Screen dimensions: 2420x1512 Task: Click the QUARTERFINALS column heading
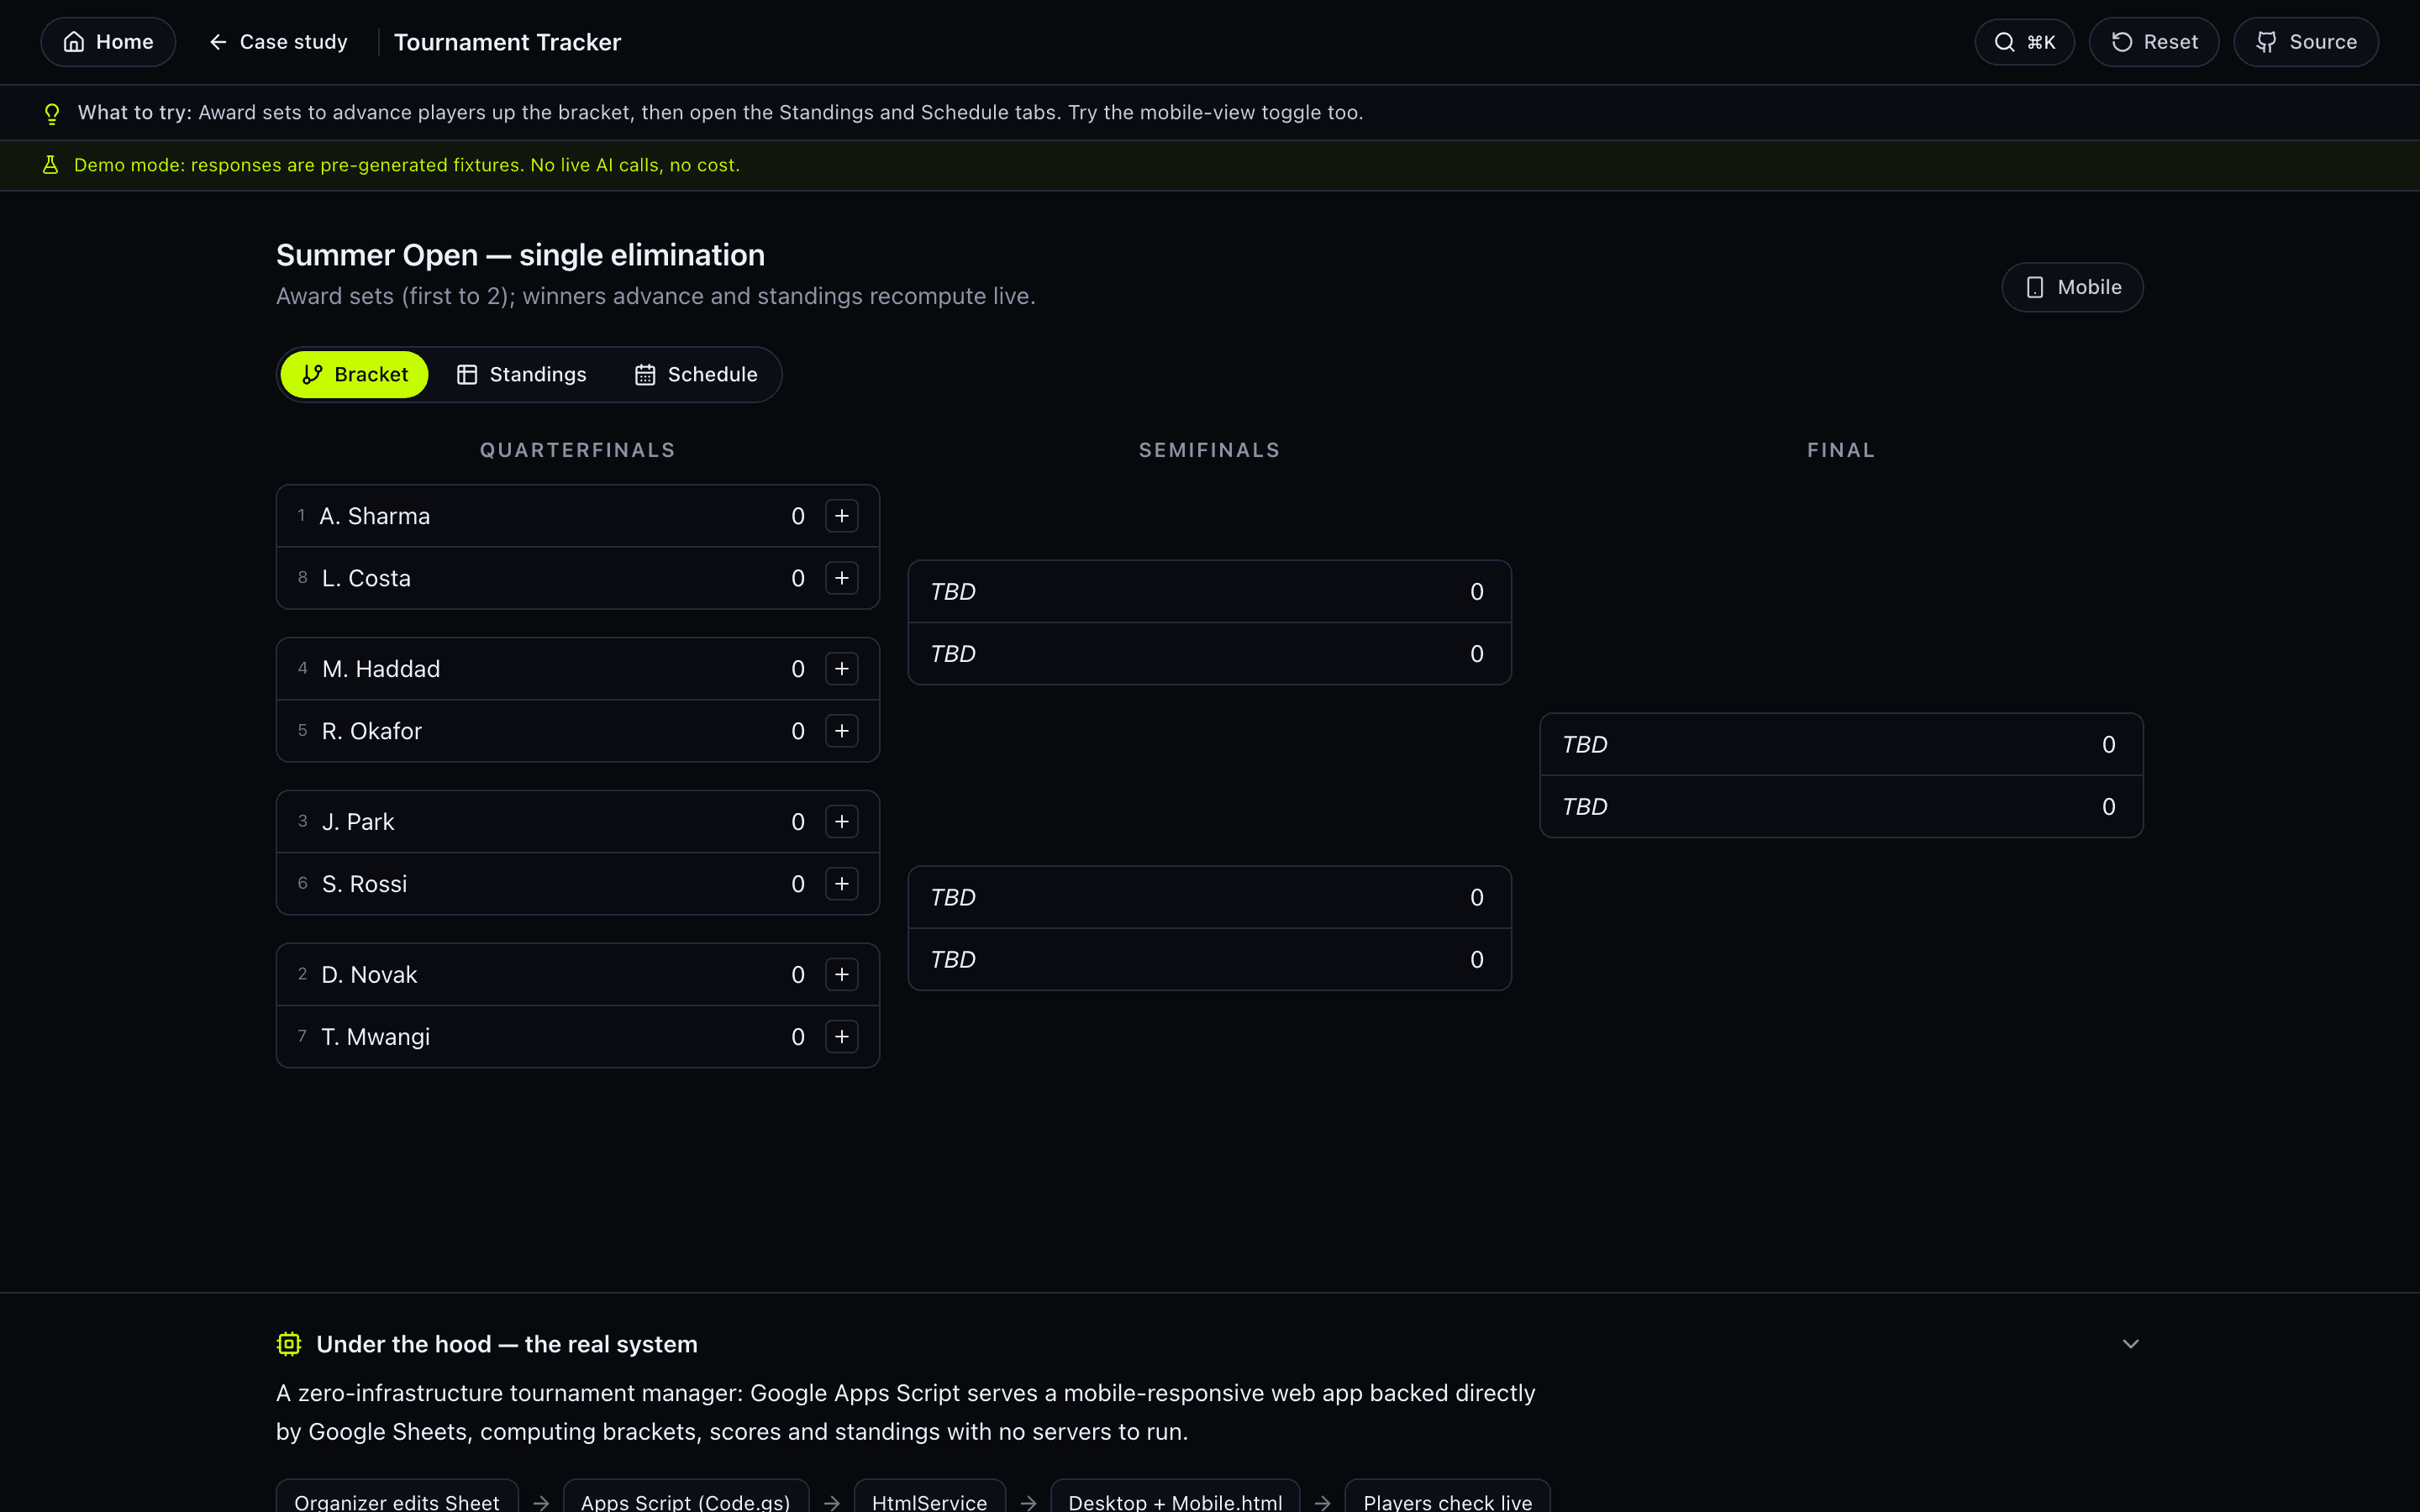click(x=578, y=450)
